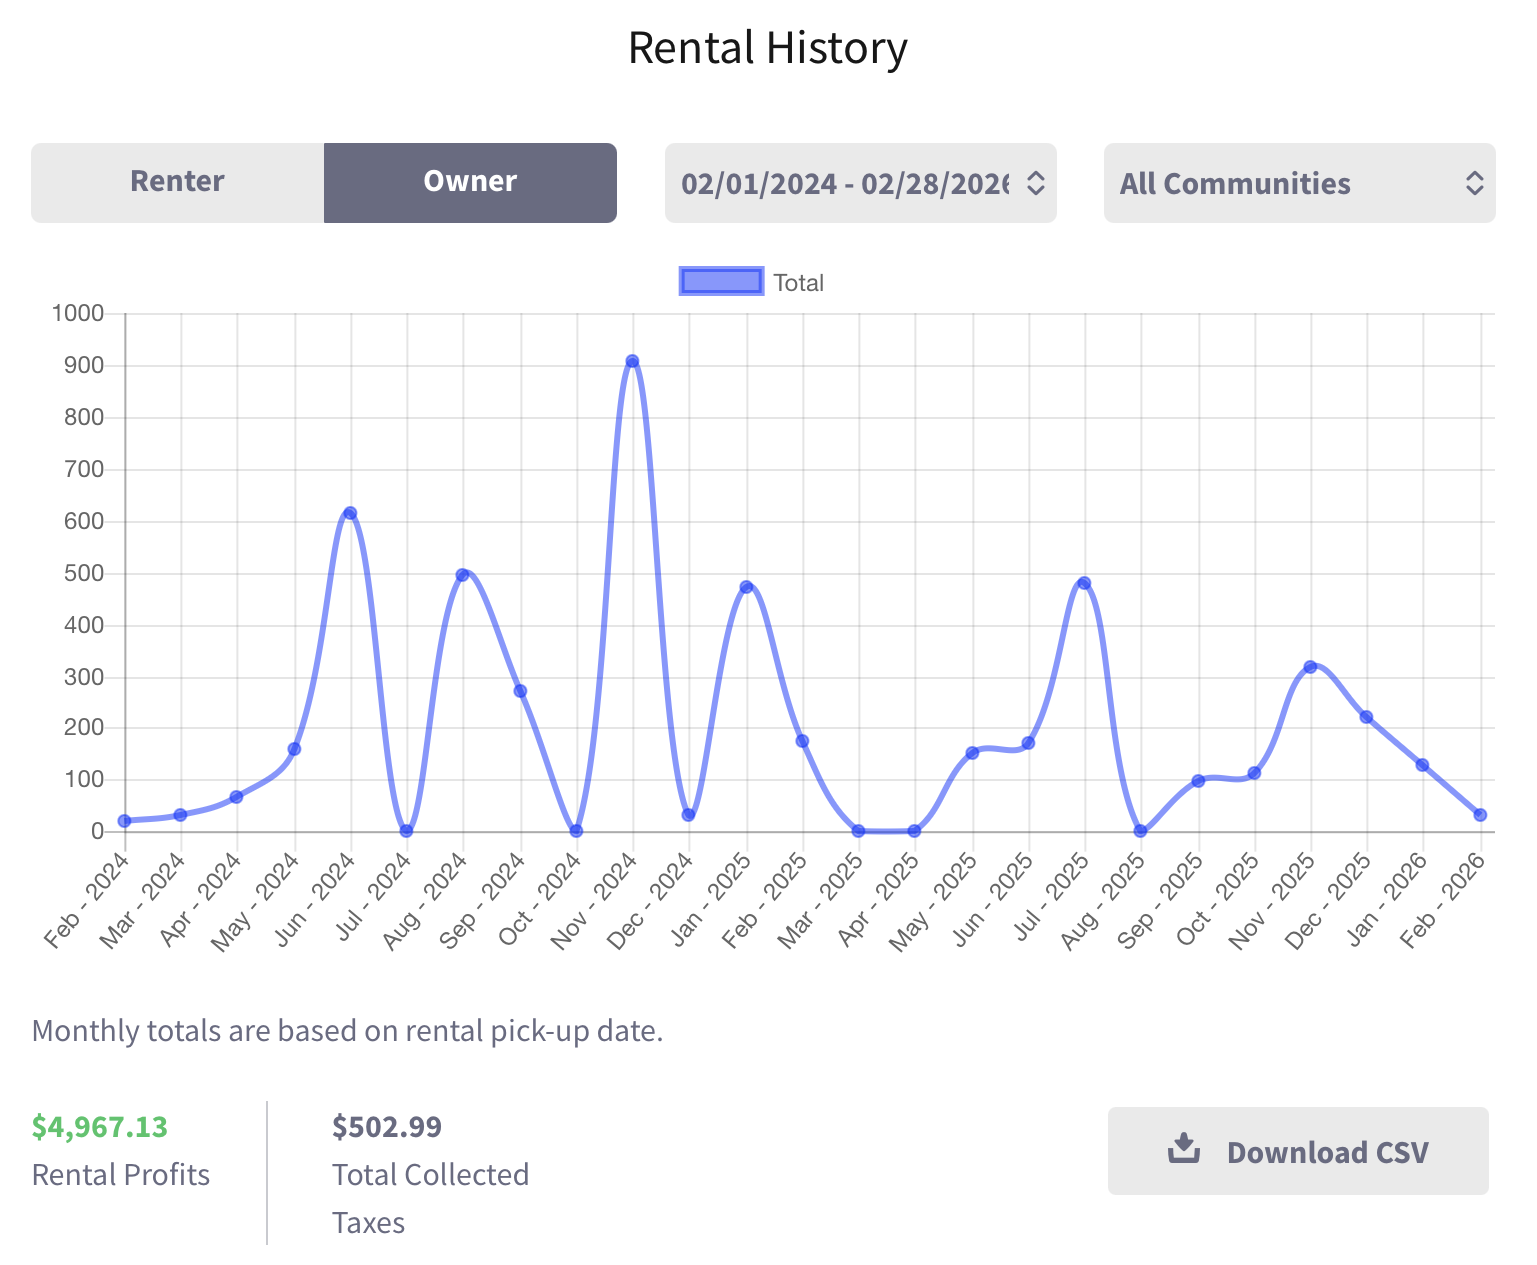Click the Total legend color box
1537x1265 pixels.
tap(721, 281)
